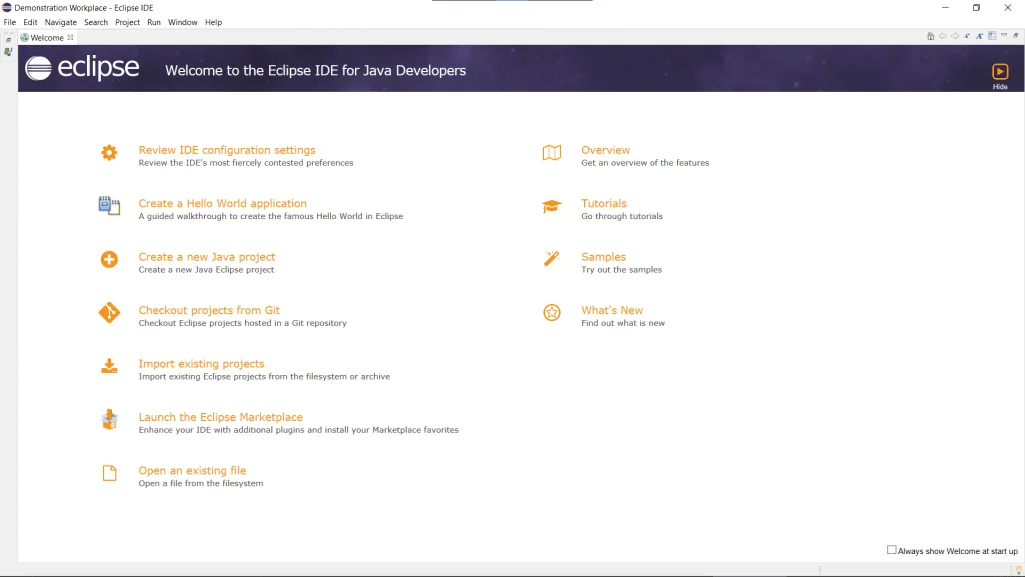Click the Eclipse logo in the banner
Viewport: 1025px width, 577px height.
pyautogui.click(x=82, y=68)
